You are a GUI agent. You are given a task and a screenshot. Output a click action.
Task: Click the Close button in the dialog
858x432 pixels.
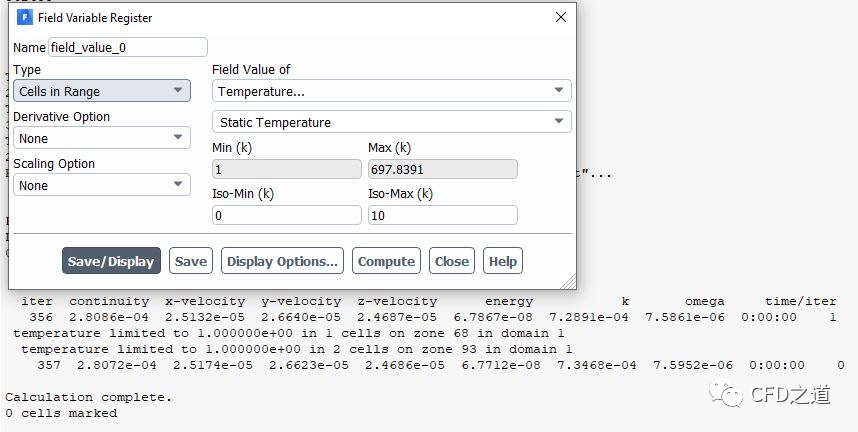click(x=452, y=261)
